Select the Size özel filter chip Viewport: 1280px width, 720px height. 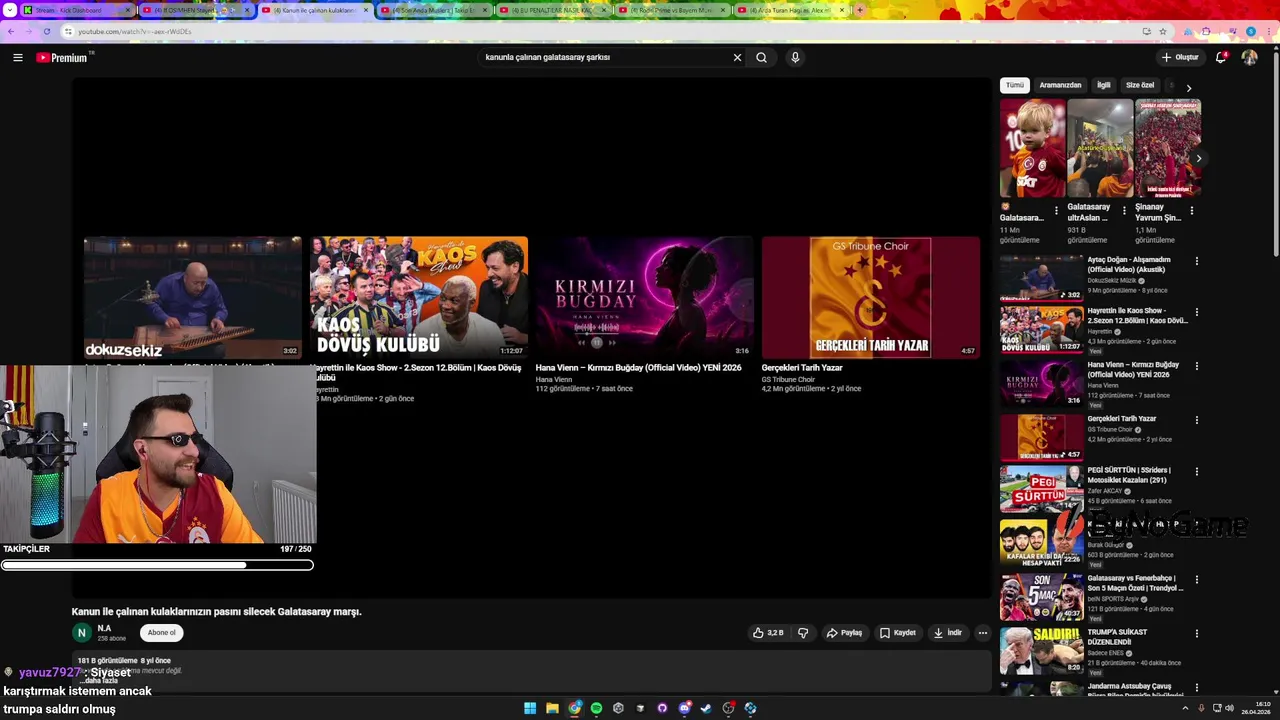click(x=1140, y=85)
